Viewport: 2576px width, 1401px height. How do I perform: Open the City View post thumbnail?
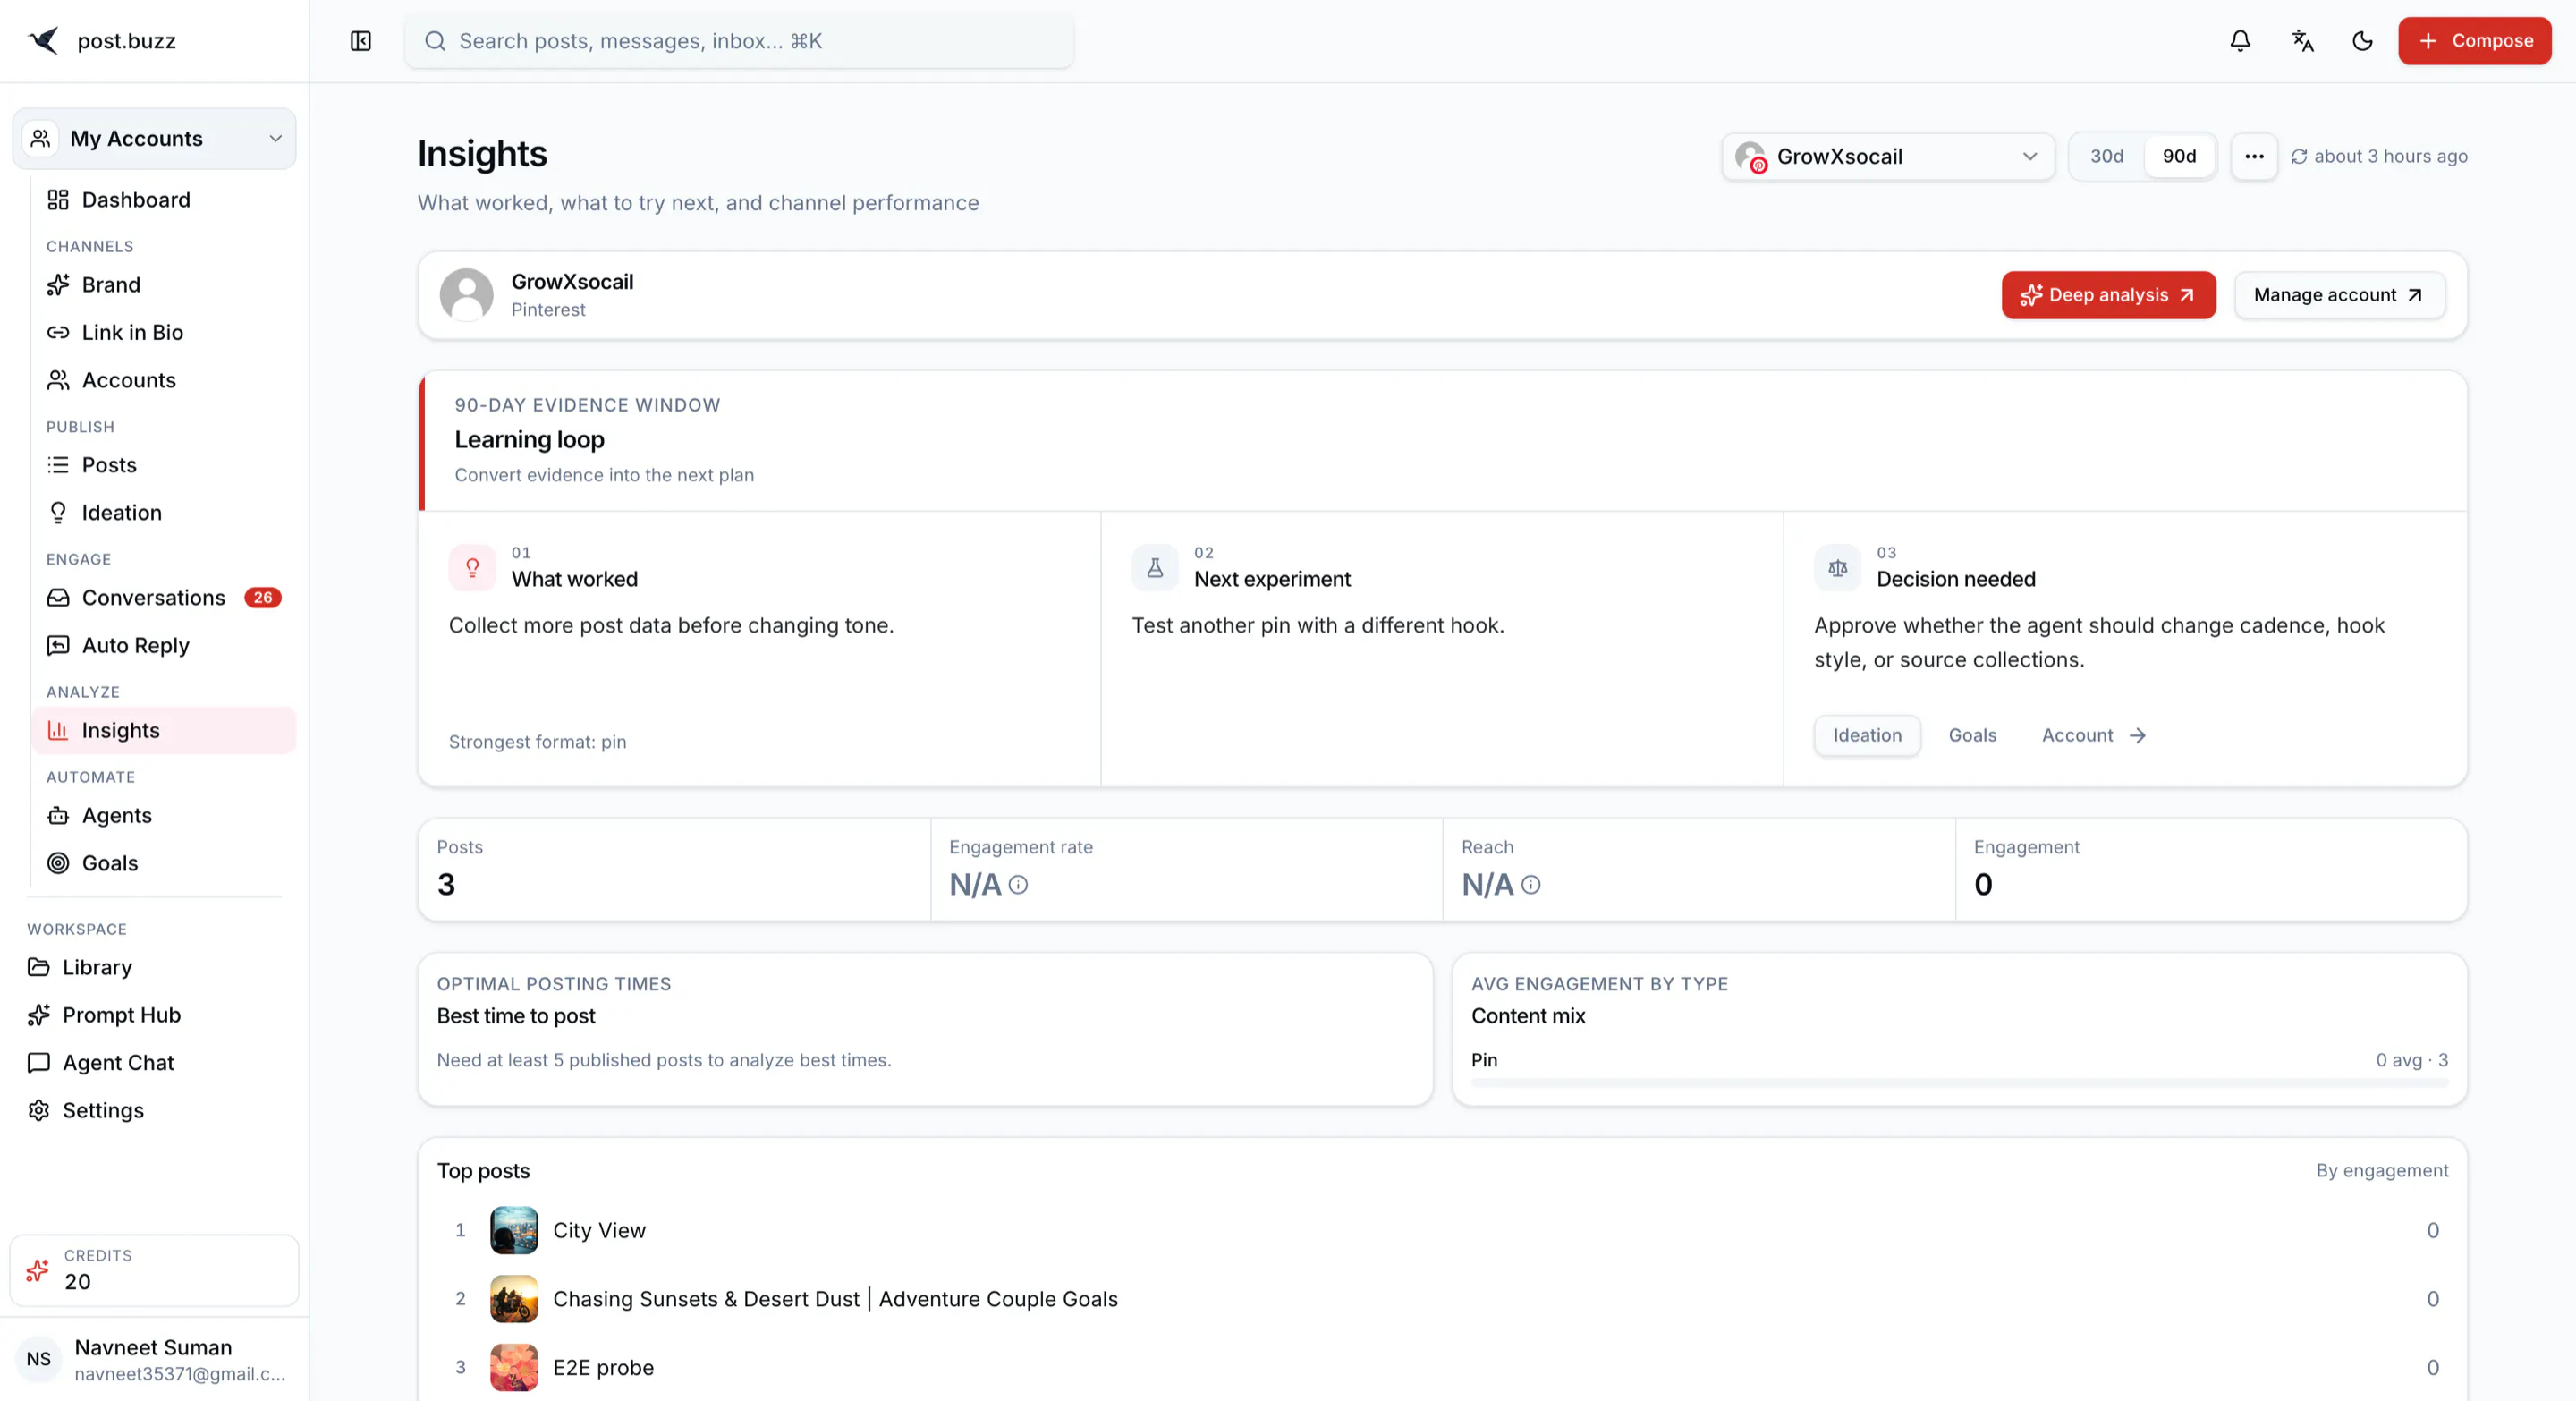[514, 1231]
